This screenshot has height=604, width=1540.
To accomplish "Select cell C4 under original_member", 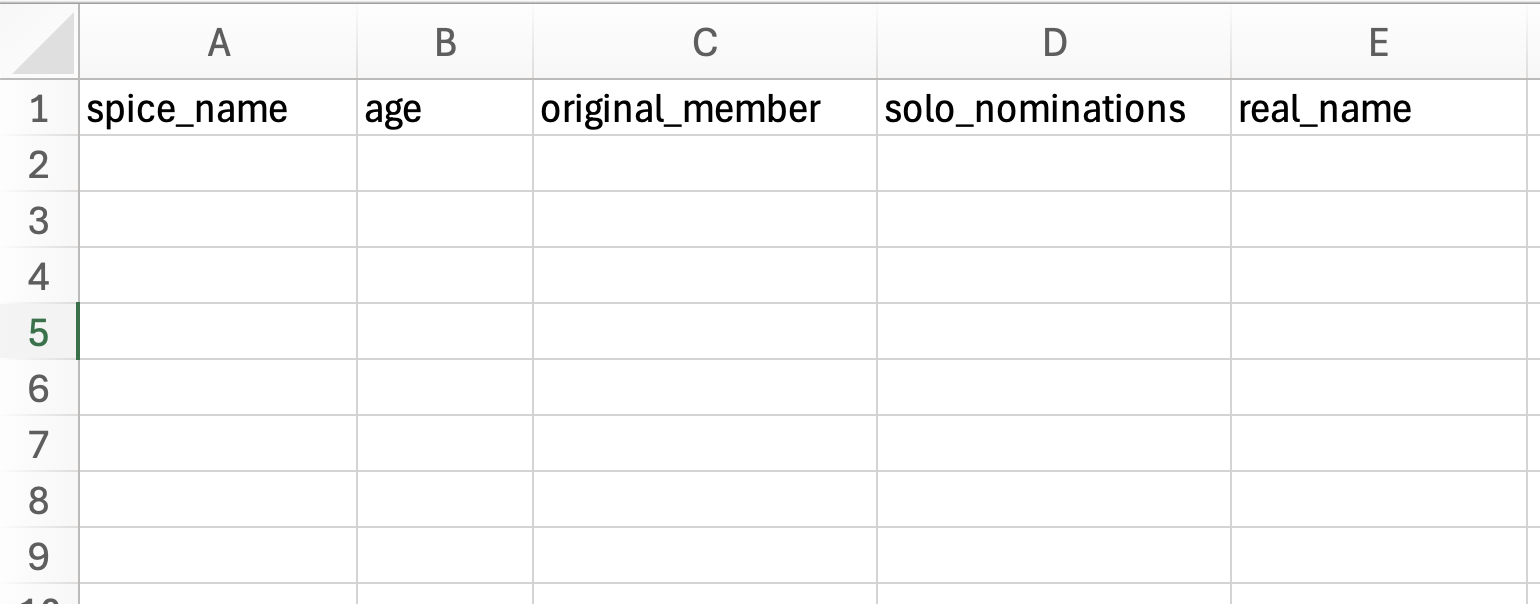I will 705,276.
